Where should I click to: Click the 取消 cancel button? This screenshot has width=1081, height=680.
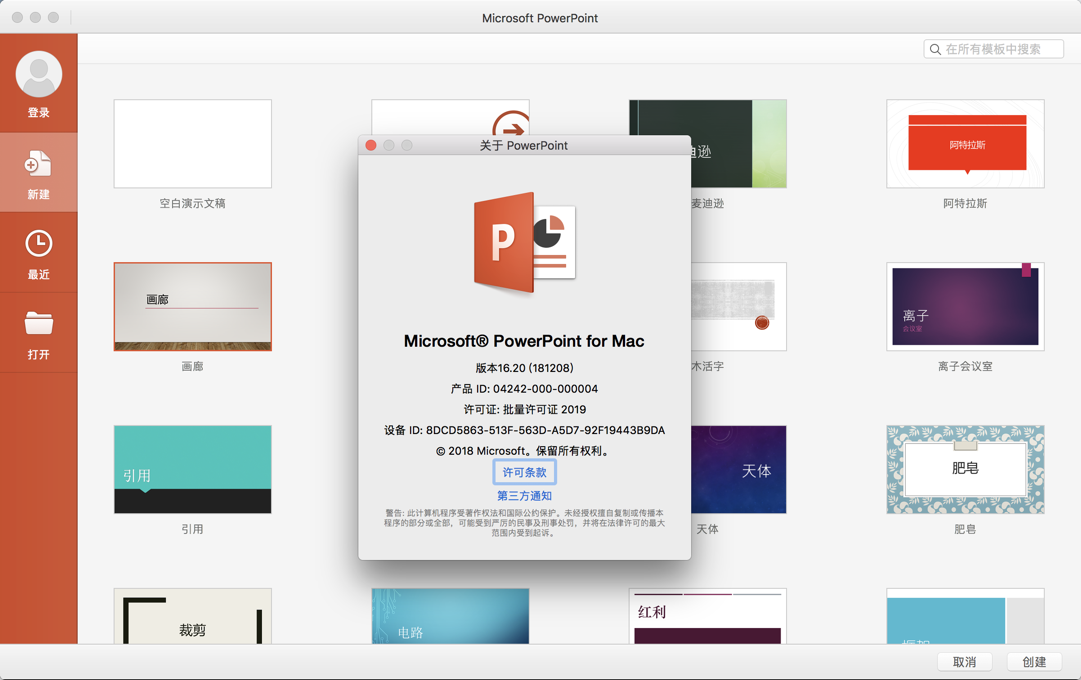pyautogui.click(x=964, y=662)
